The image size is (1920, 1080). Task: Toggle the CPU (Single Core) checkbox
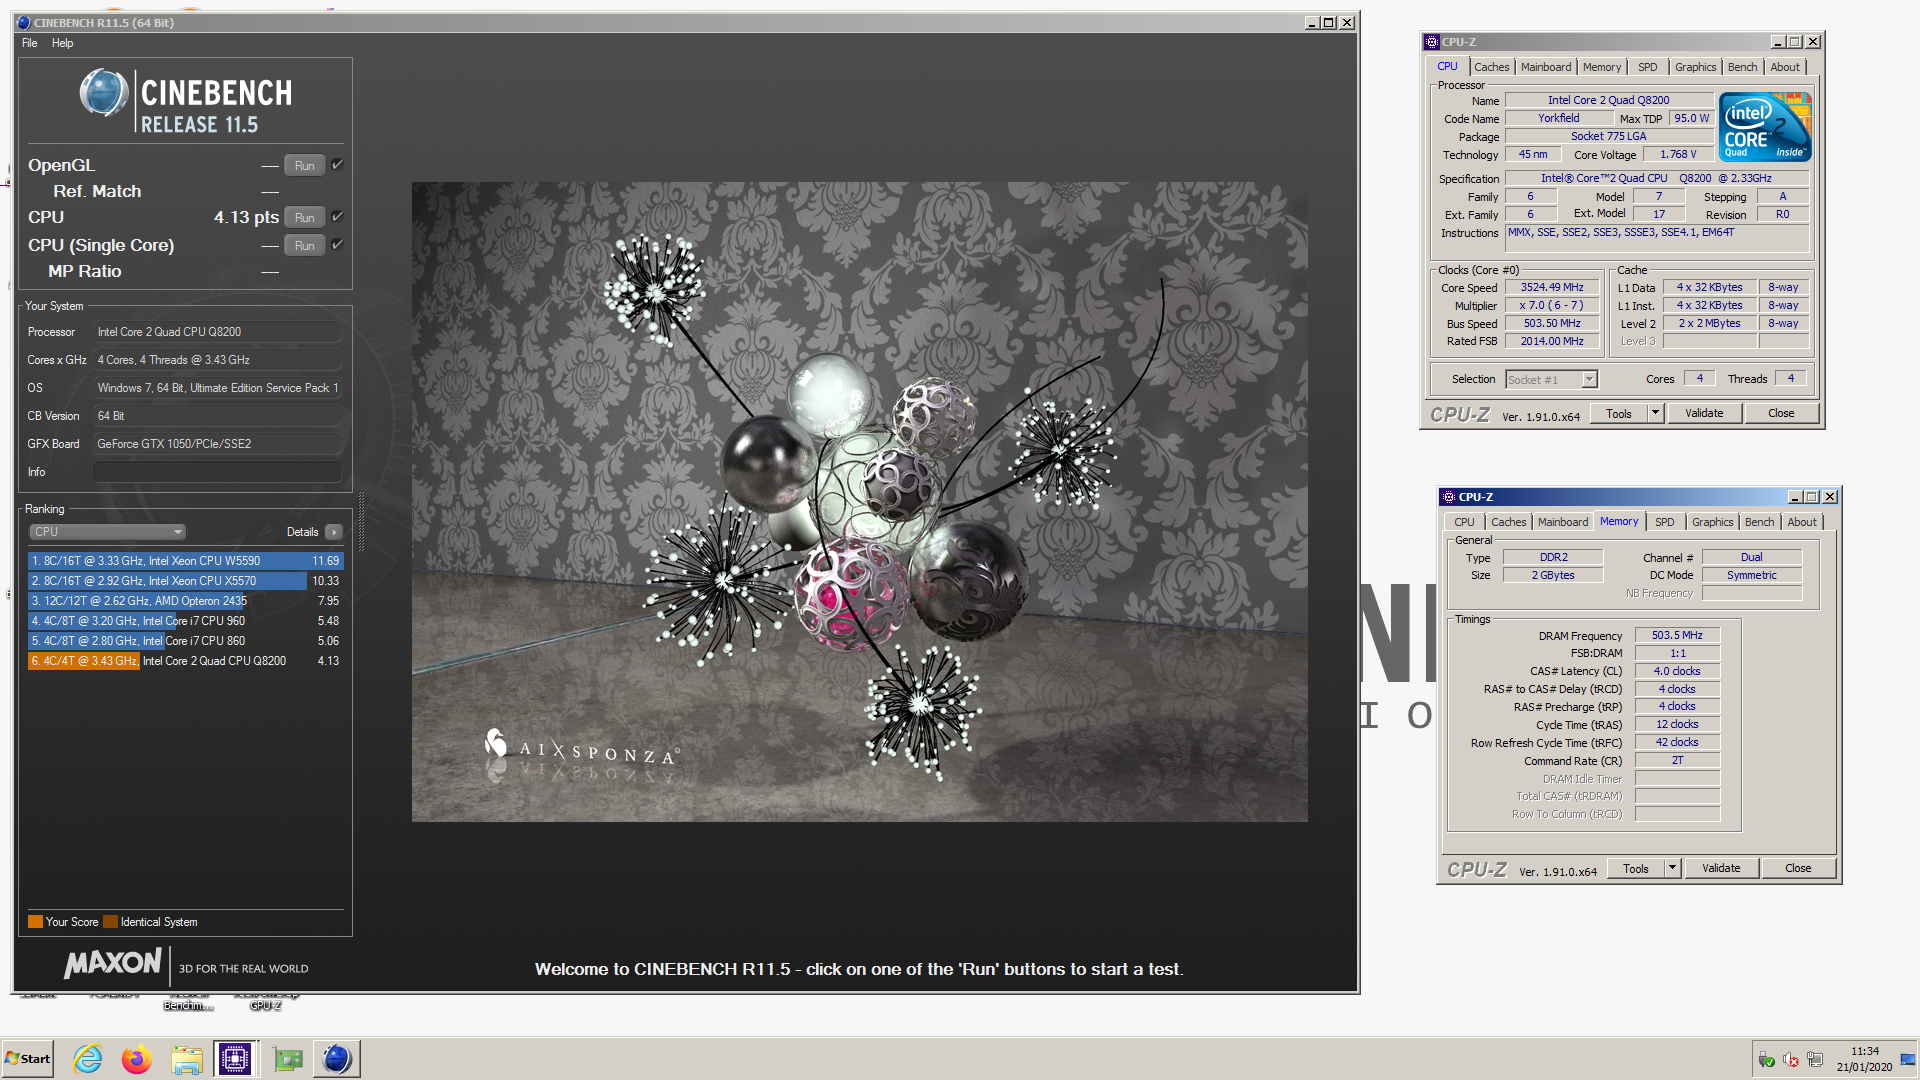point(337,244)
